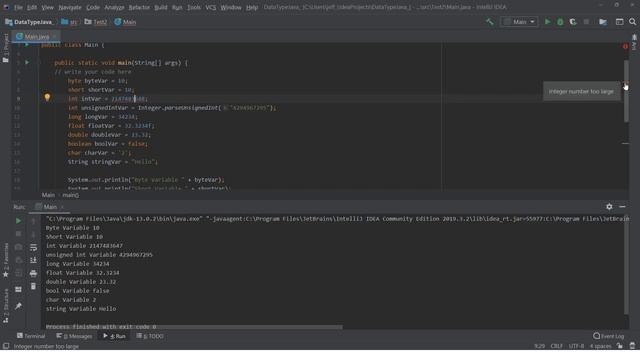Screen dimensions: 640x360
Task: Click the Main class breadcrumb in navigation bar
Action: tap(125, 22)
